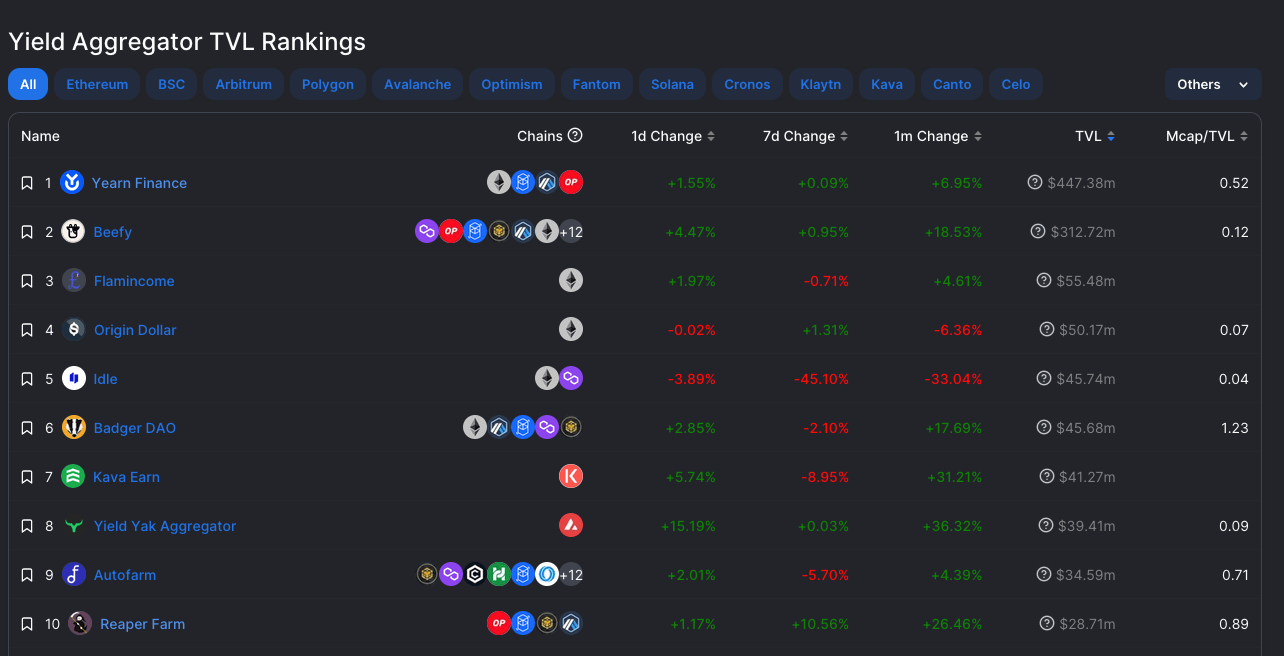
Task: Expand the +12 chains badge in Beefy row
Action: pyautogui.click(x=571, y=231)
